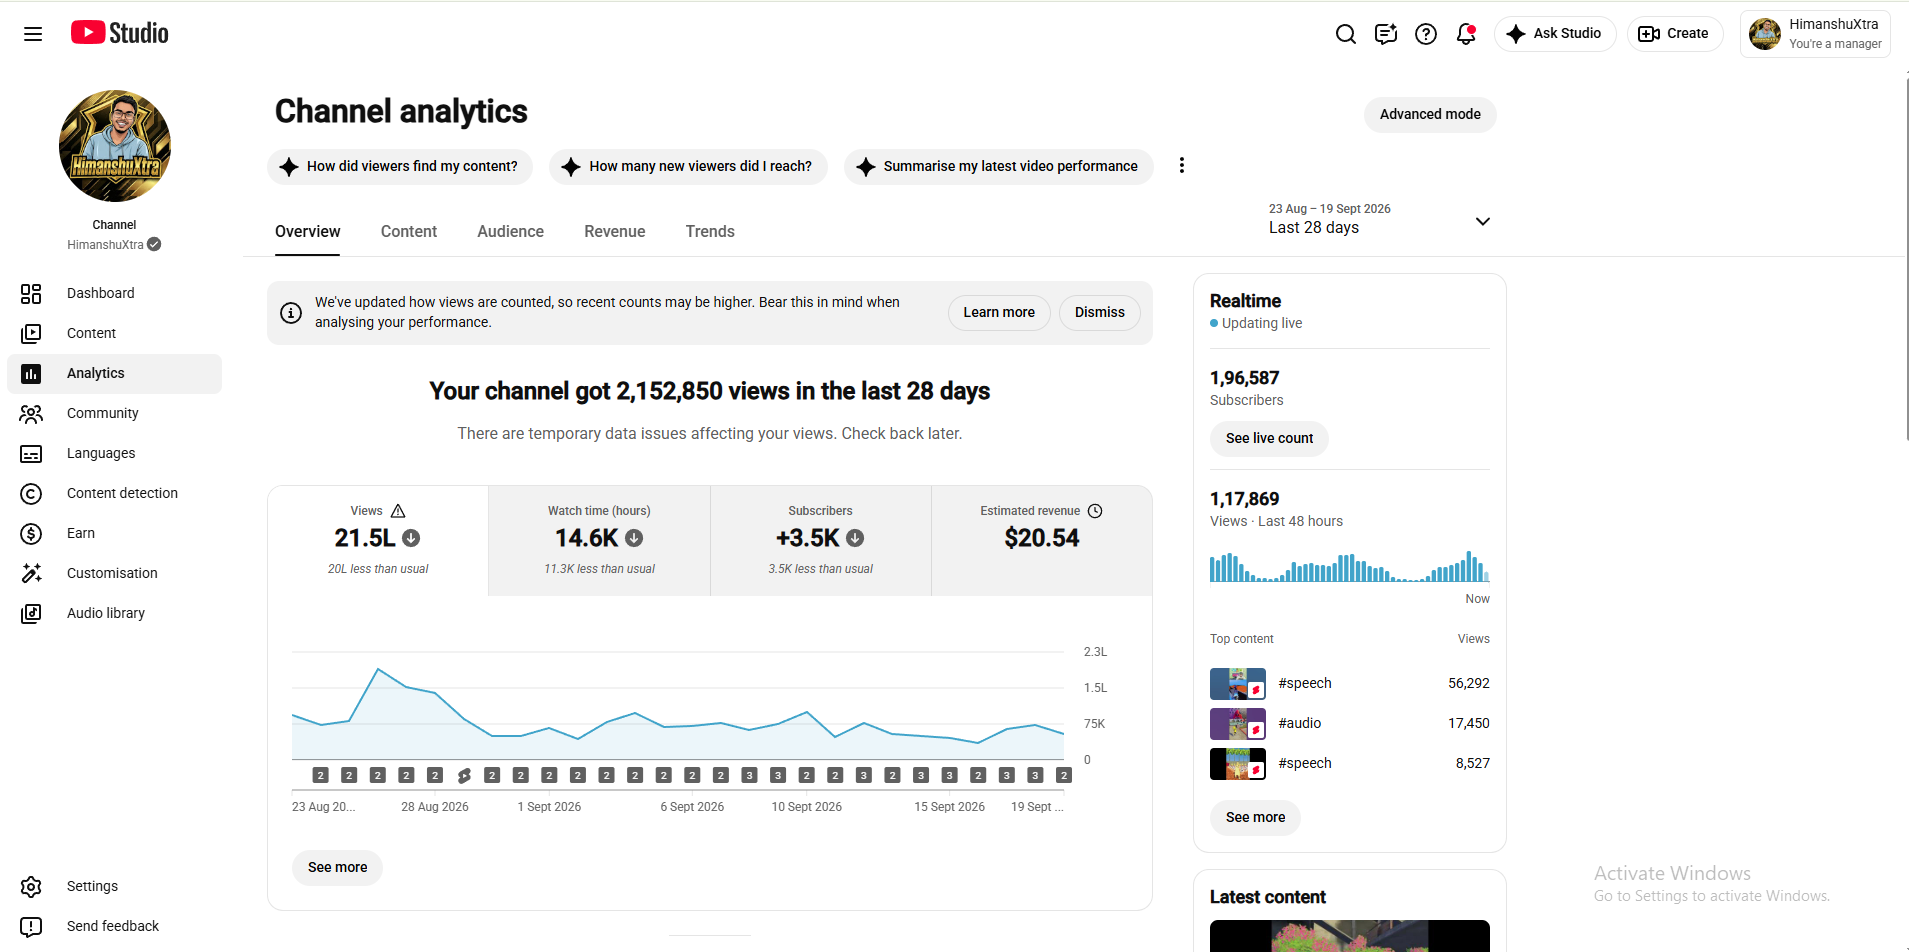This screenshot has height=952, width=1909.
Task: Click the channel profile picture in sidebar
Action: 115,146
